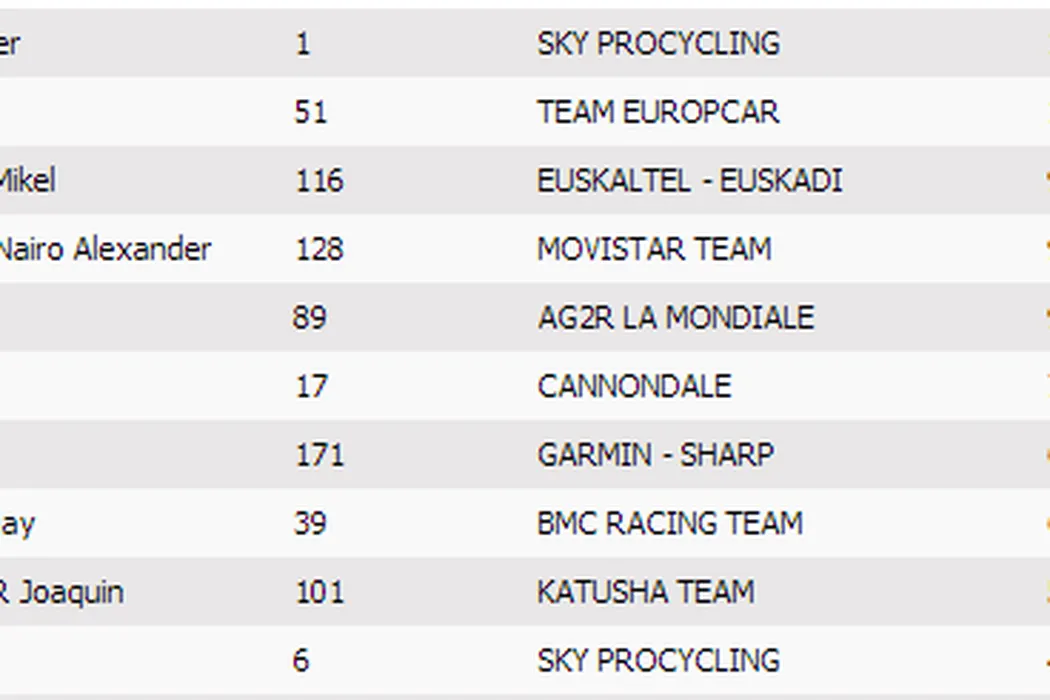This screenshot has width=1050, height=700.
Task: Click the bib number 101 cell
Action: click(x=319, y=592)
